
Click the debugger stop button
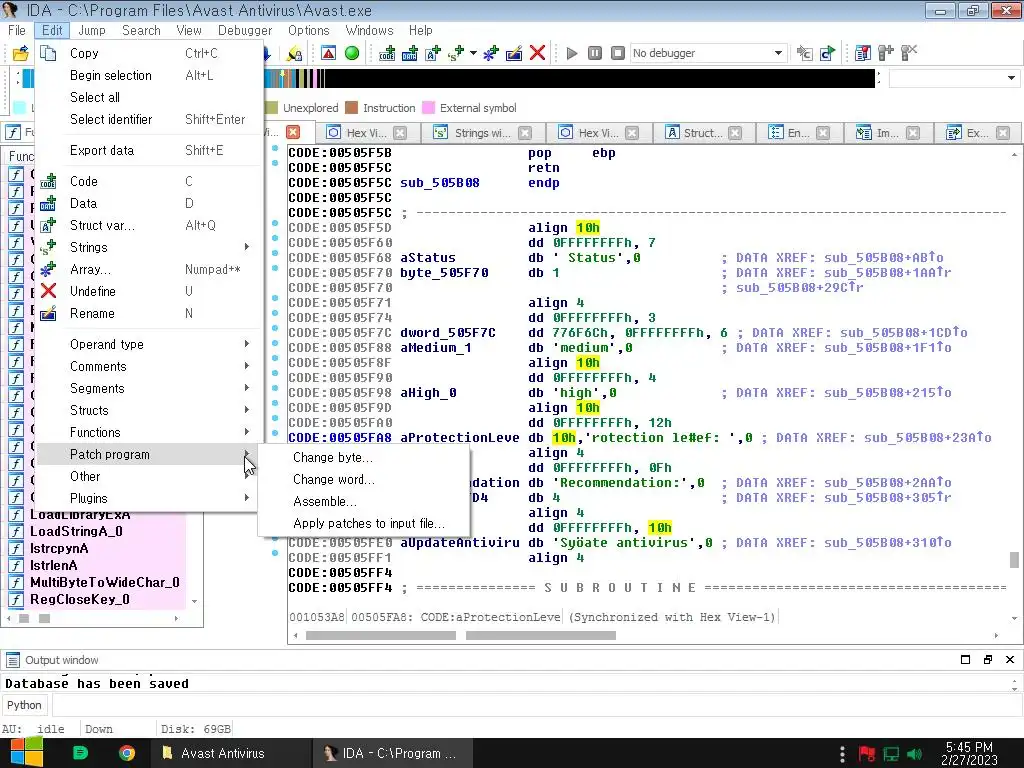[x=618, y=53]
